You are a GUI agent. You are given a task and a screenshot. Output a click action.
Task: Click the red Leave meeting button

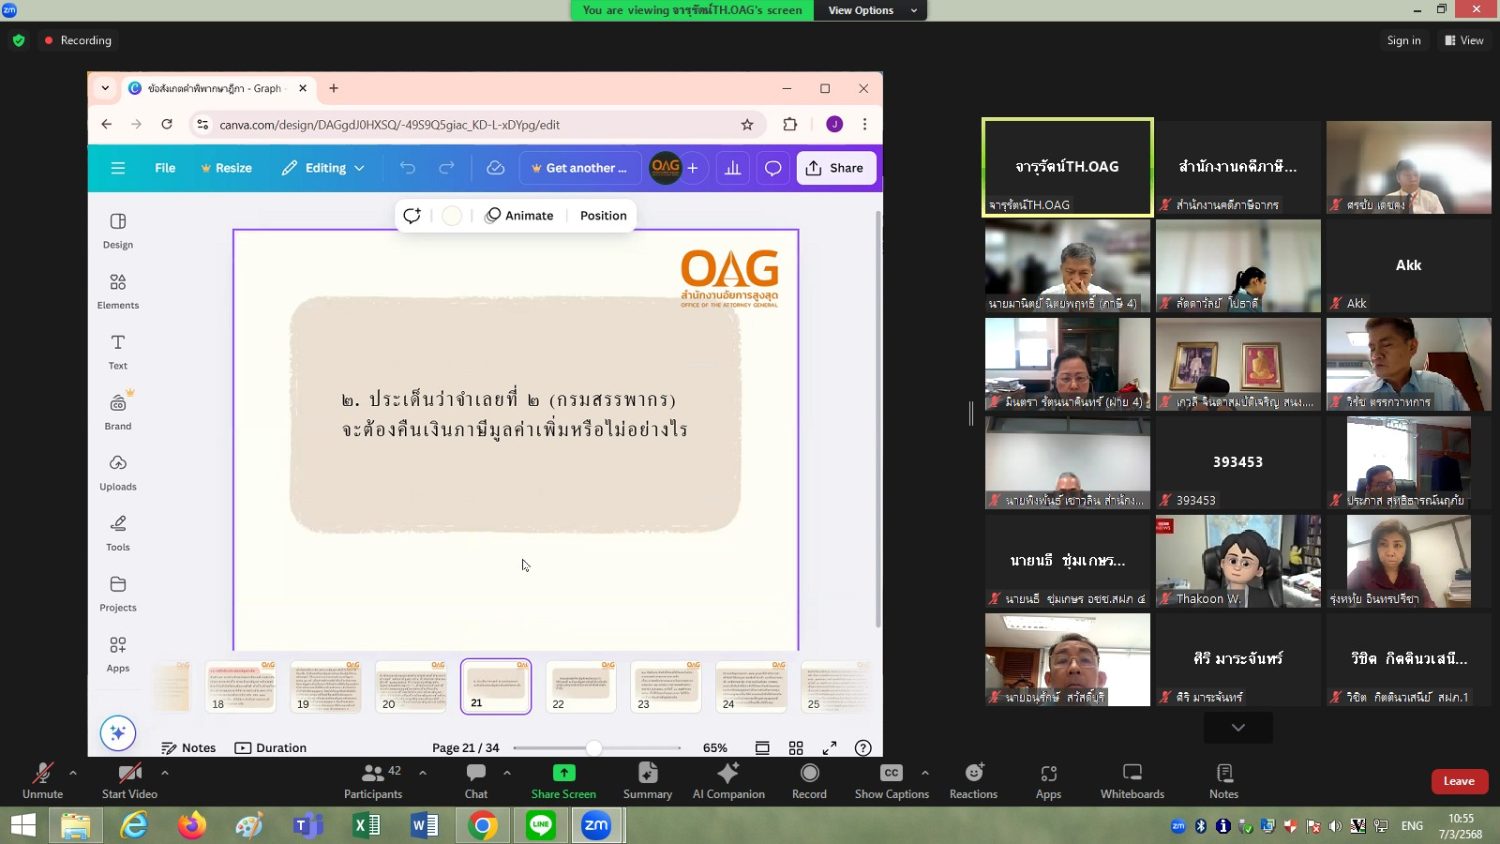(x=1459, y=781)
